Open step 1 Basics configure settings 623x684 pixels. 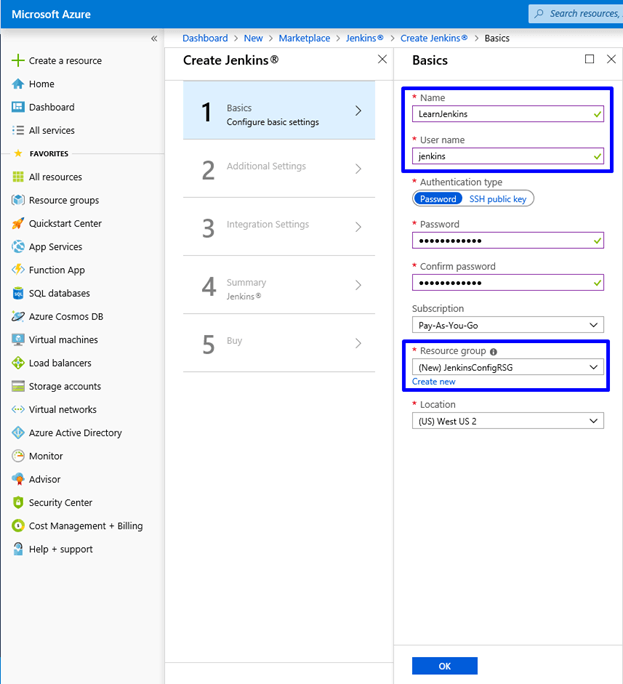(279, 110)
